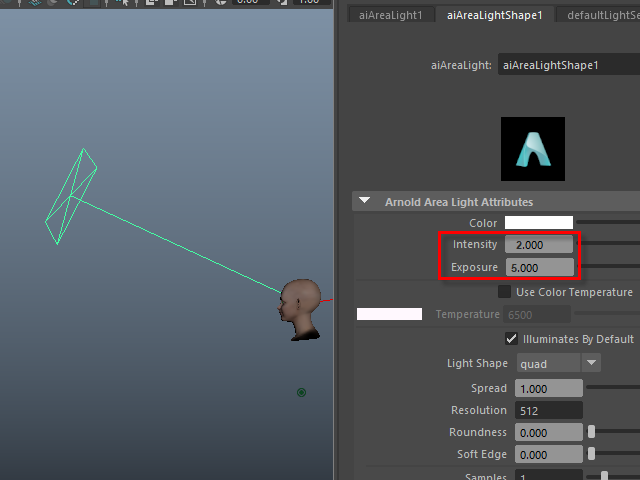The height and width of the screenshot is (480, 640).
Task: Click the aiAreaLight name field
Action: click(568, 66)
